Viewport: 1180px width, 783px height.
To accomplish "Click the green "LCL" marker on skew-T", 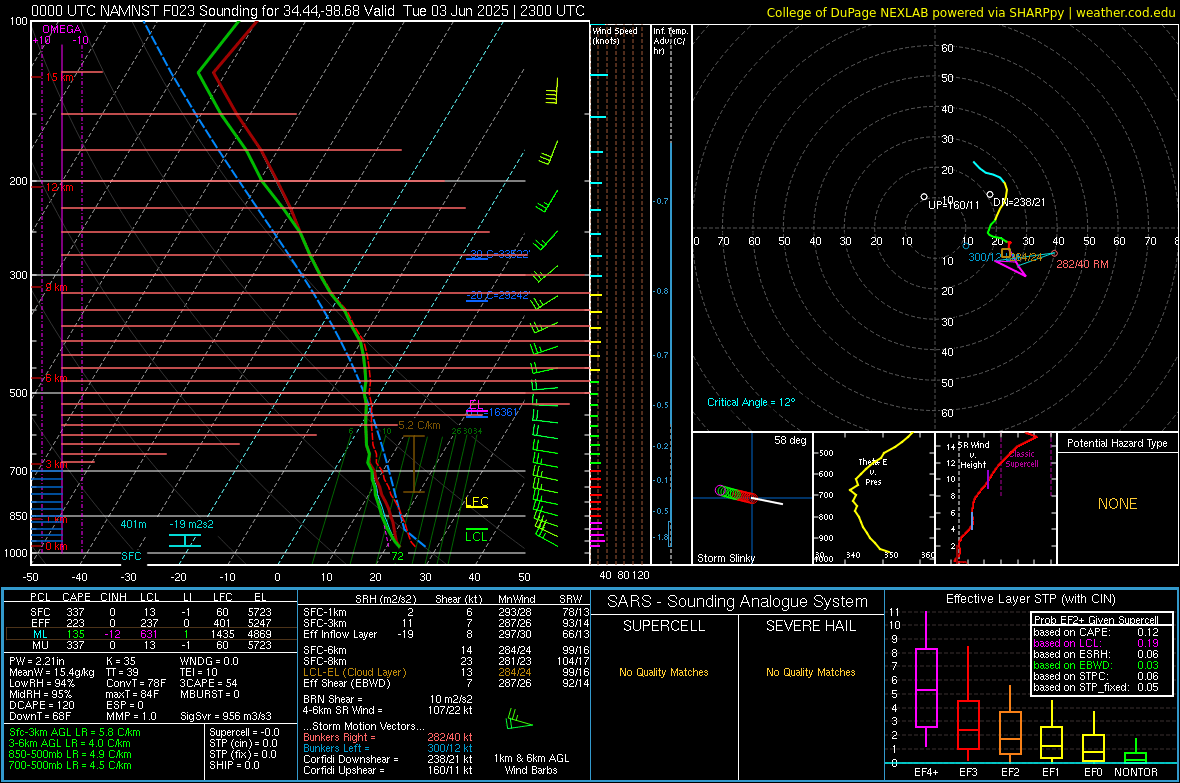I will point(476,536).
